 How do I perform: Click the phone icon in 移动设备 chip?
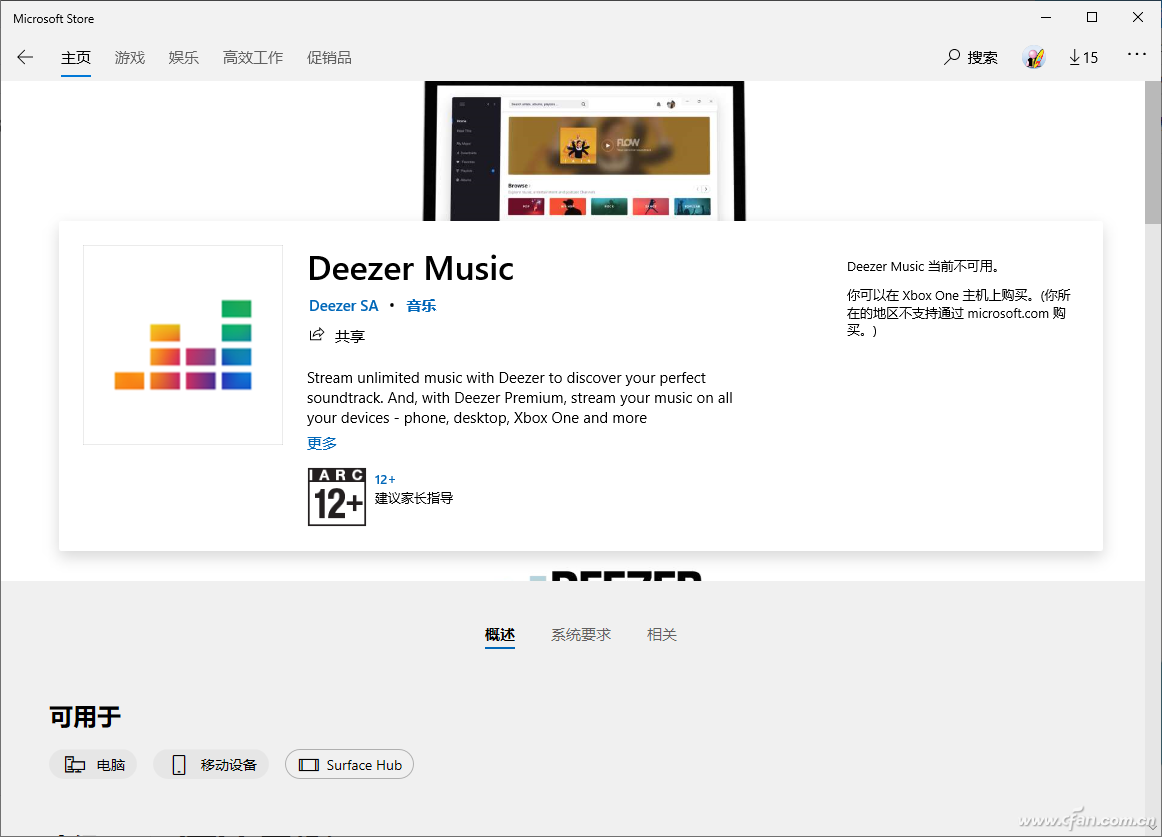[179, 764]
